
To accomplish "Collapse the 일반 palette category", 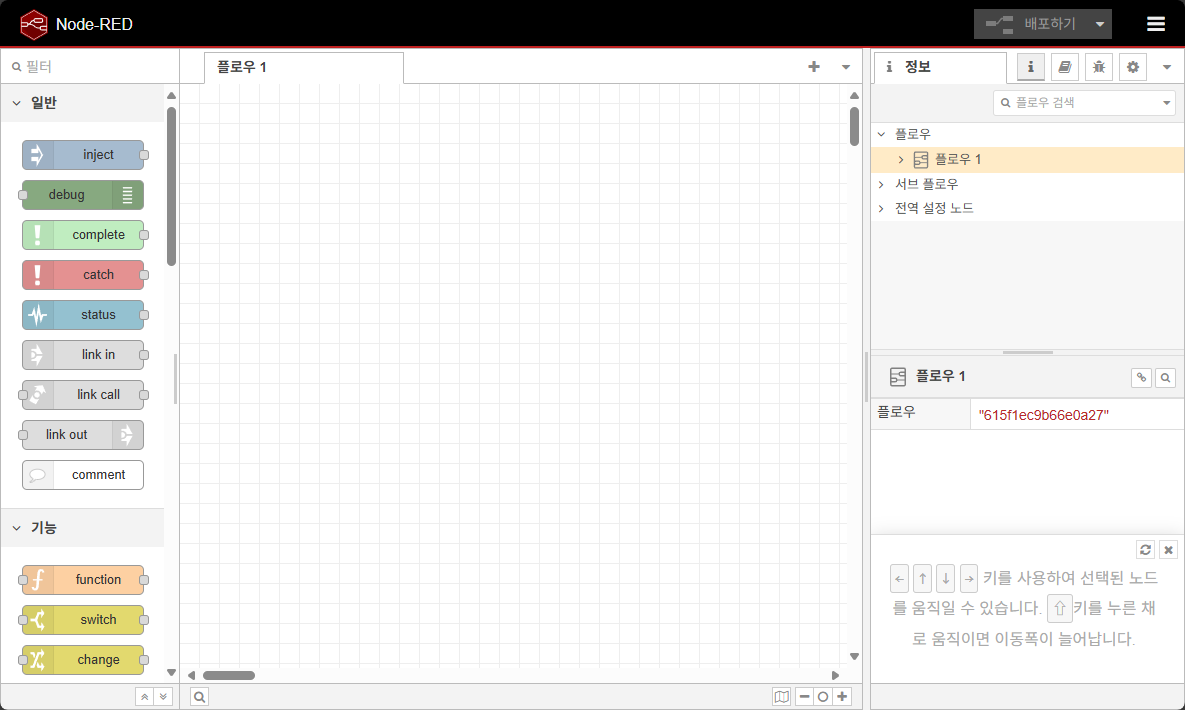I will (x=83, y=103).
